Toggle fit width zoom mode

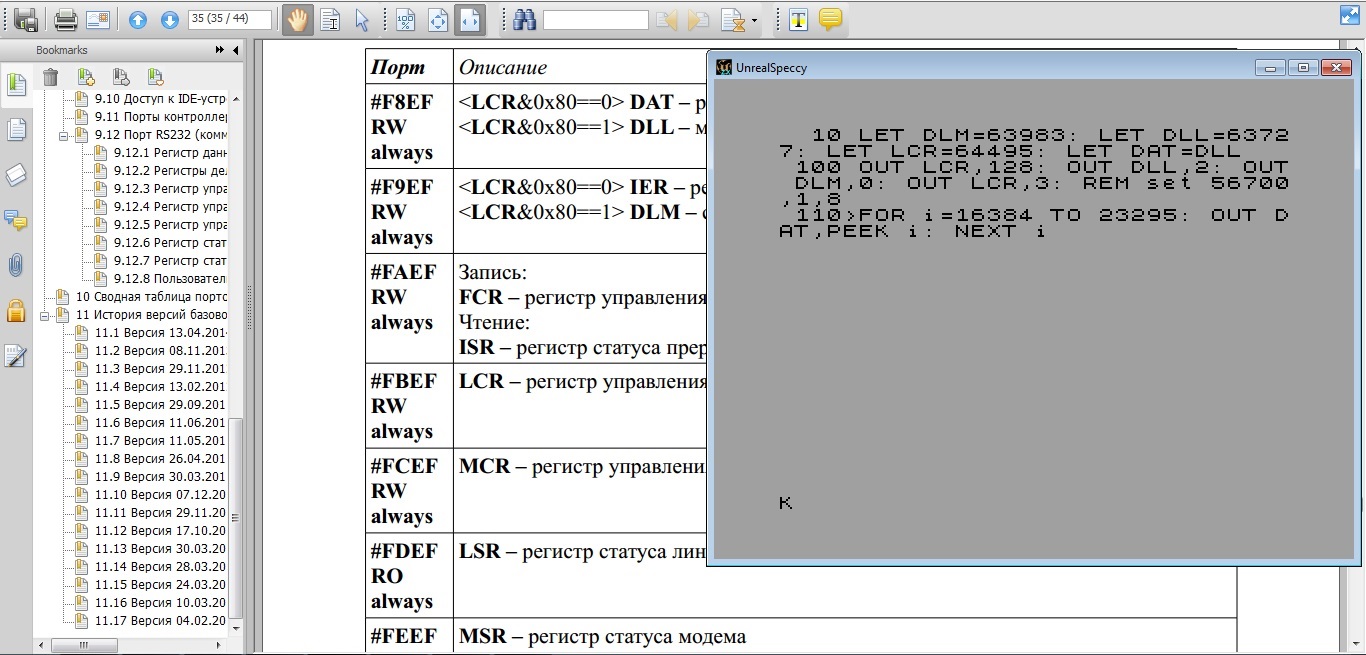point(470,19)
